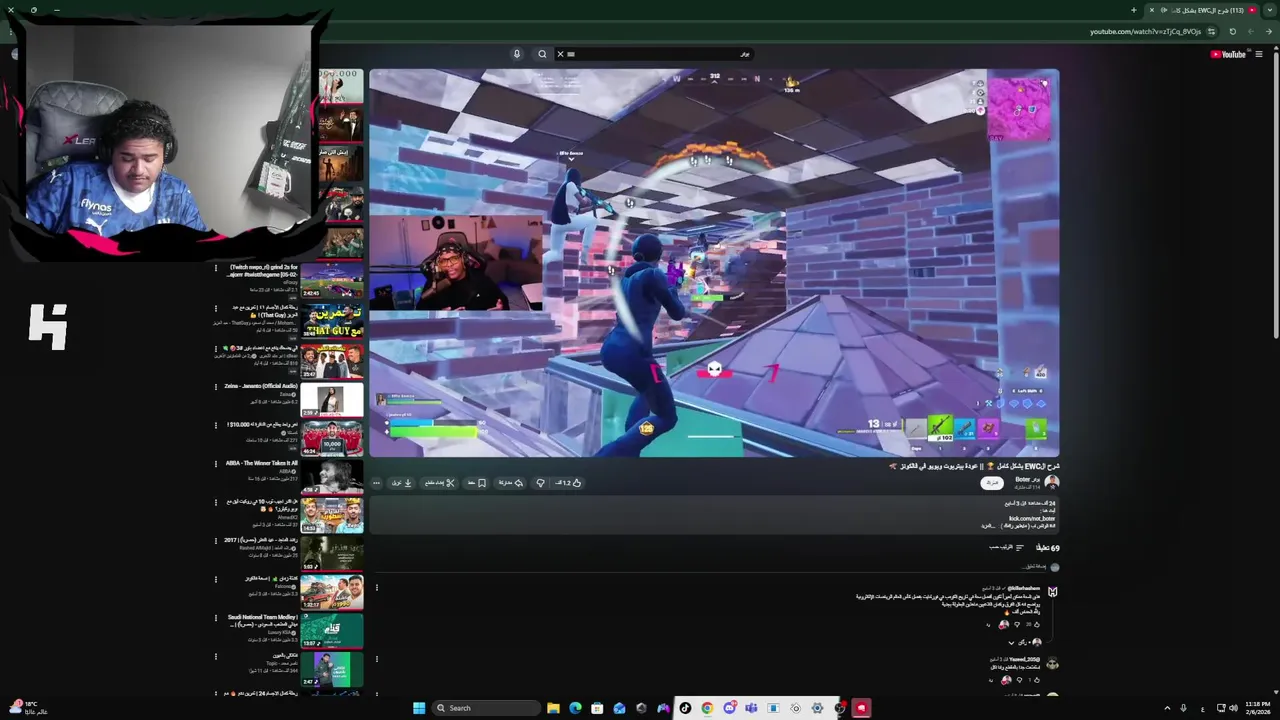Open the kick.com/not_boter link in description

(1032, 518)
